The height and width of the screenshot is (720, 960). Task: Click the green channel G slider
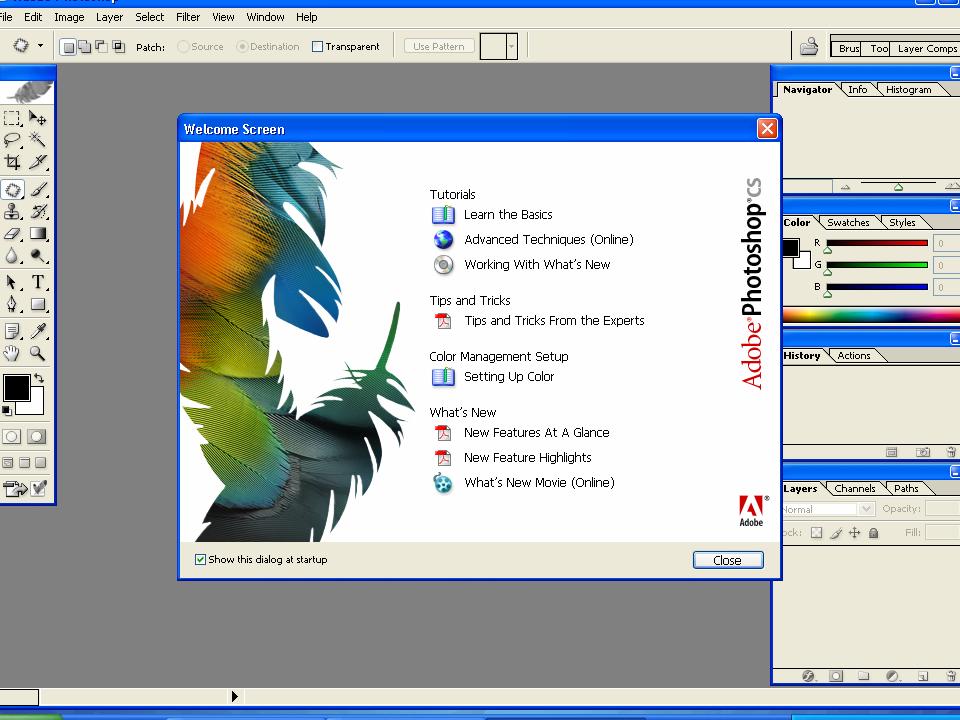point(876,265)
